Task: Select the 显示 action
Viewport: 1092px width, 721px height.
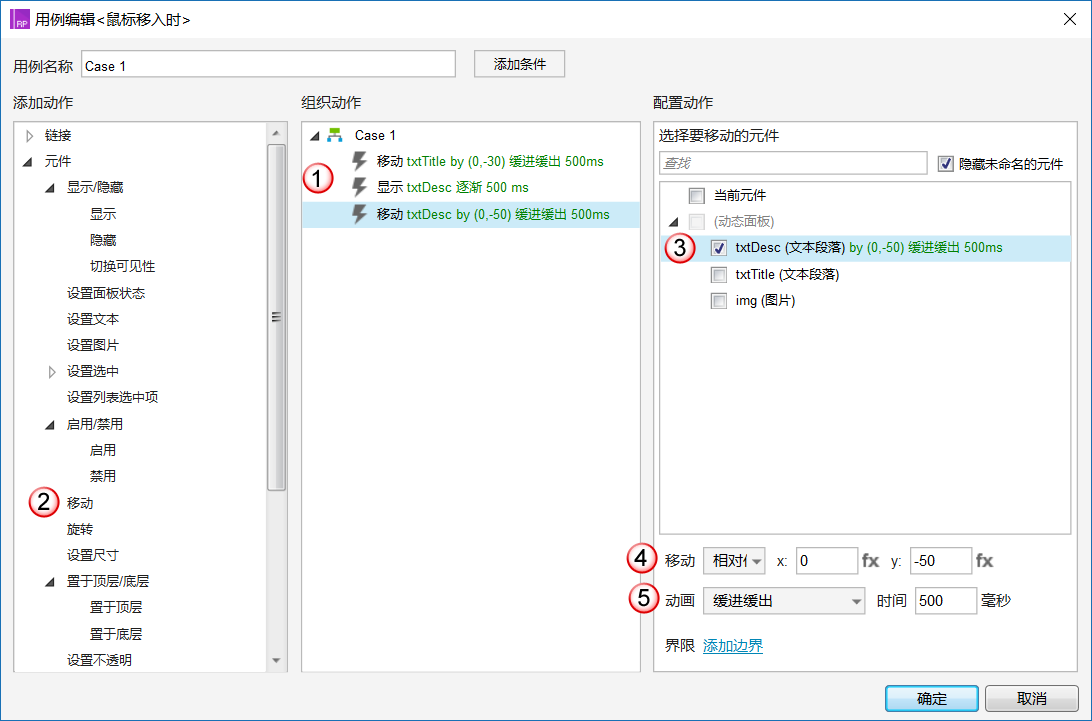Action: [103, 214]
